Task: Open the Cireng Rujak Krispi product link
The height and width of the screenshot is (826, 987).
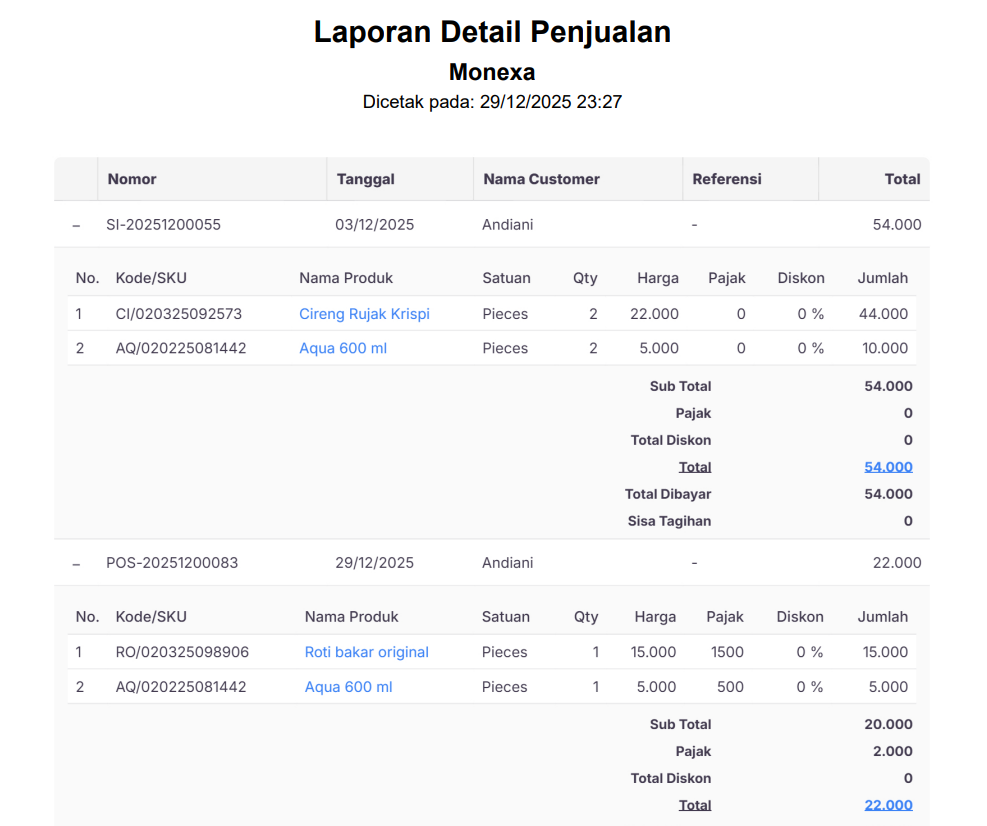Action: [364, 314]
